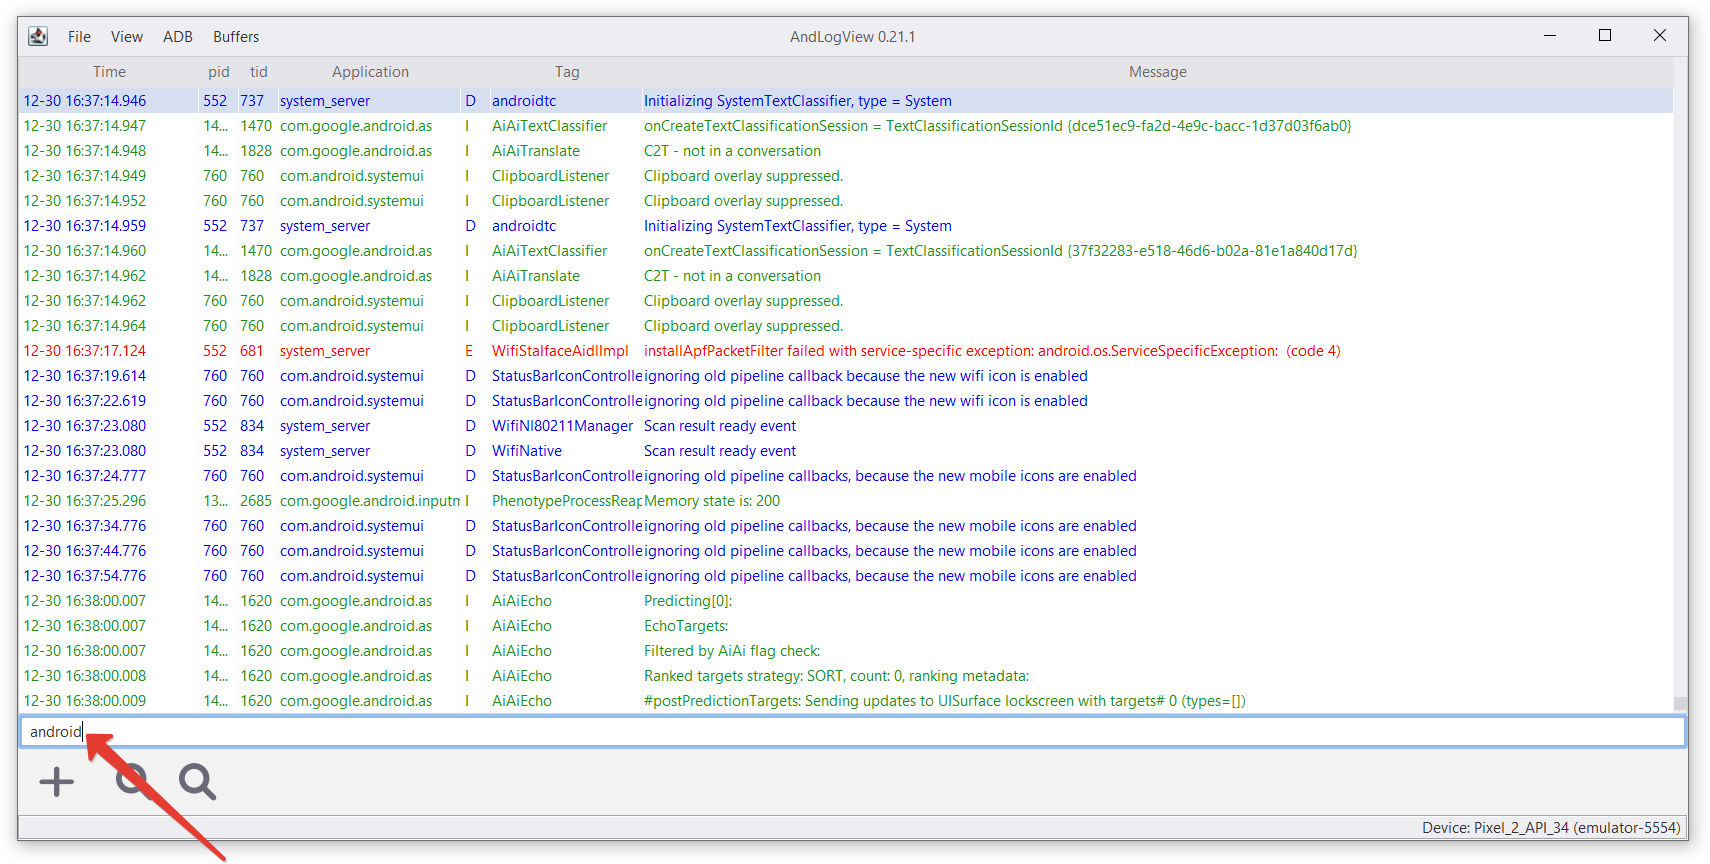Close the AndLogView window

point(1660,36)
